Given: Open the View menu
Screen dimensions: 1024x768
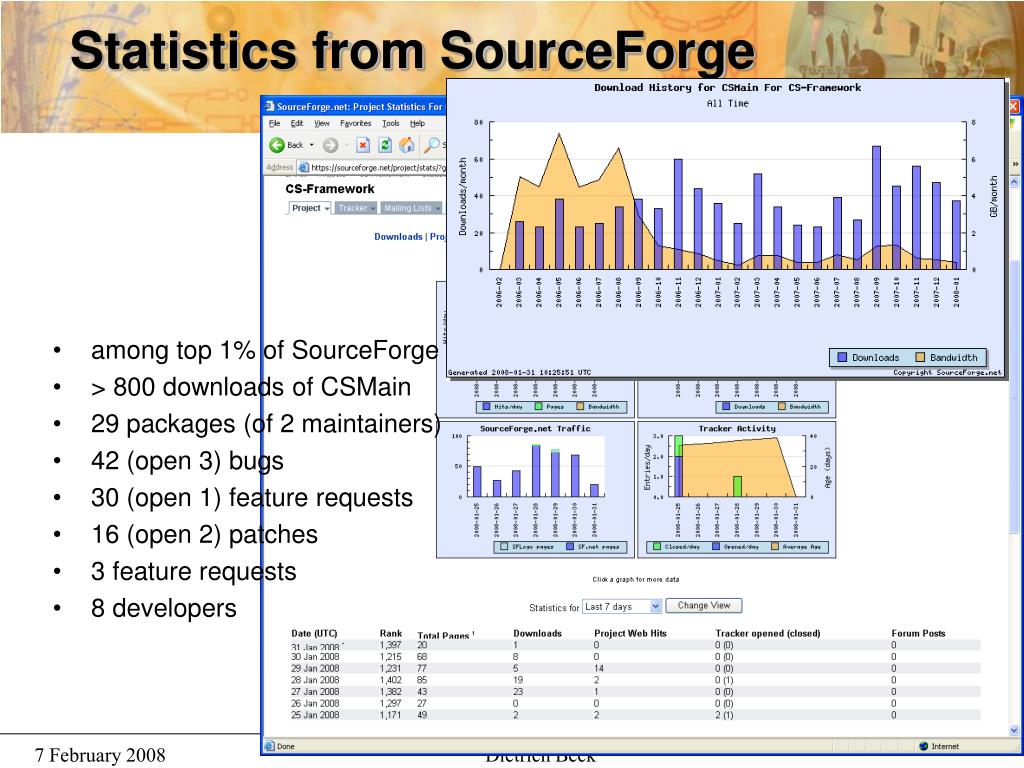Looking at the screenshot, I should [x=322, y=123].
